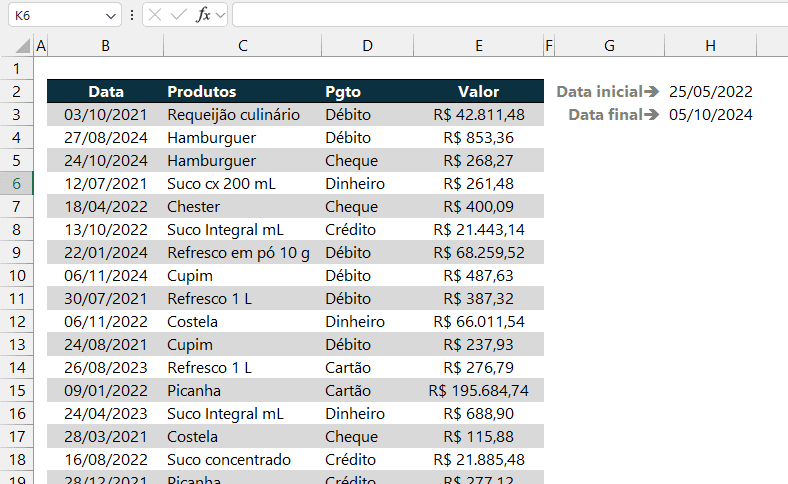This screenshot has height=484, width=788.
Task: Click value cell R$ 195.684,74
Action: [479, 391]
